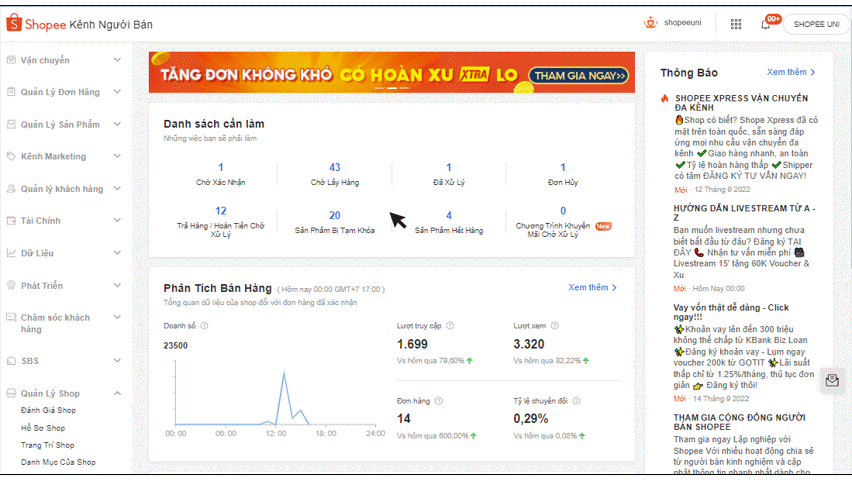Viewport: 852px width, 480px height.
Task: Open HƯỚNG DẪN LIVESTREAM TỪ A - Z notice
Action: (x=744, y=213)
